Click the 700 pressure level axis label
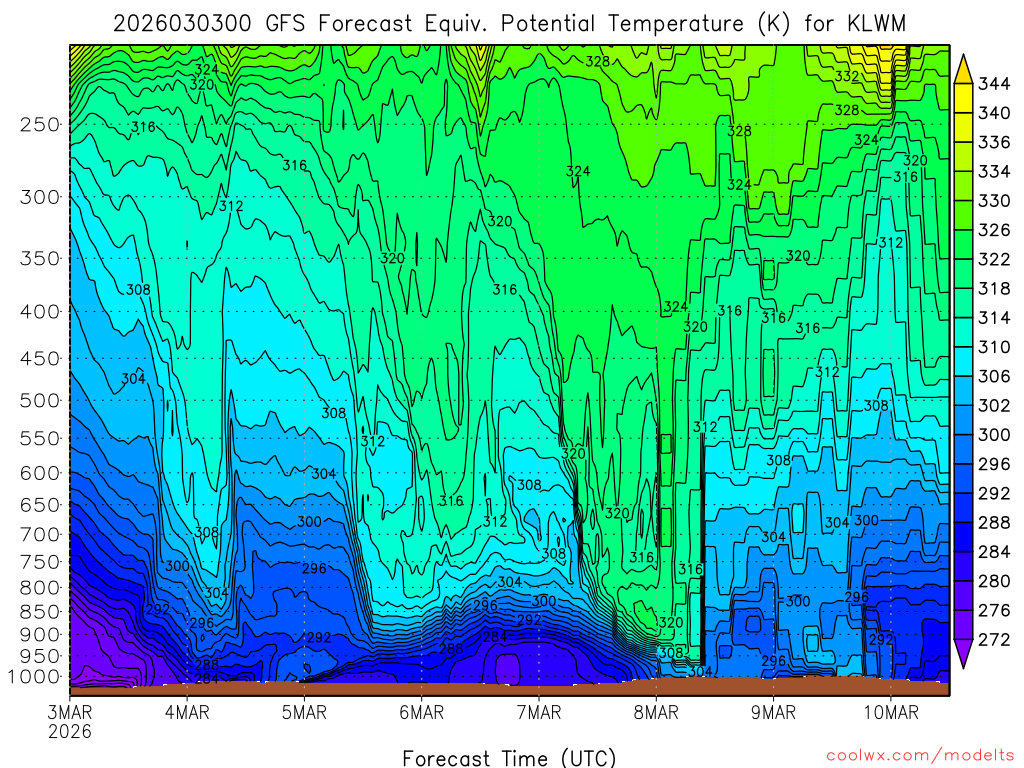Screen dimensions: 1024x768 click(40, 534)
